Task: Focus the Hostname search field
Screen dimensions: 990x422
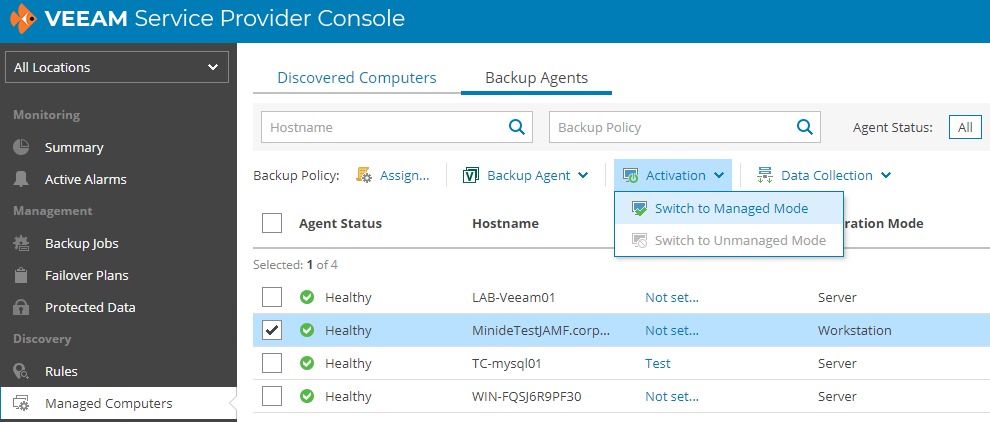Action: click(397, 127)
